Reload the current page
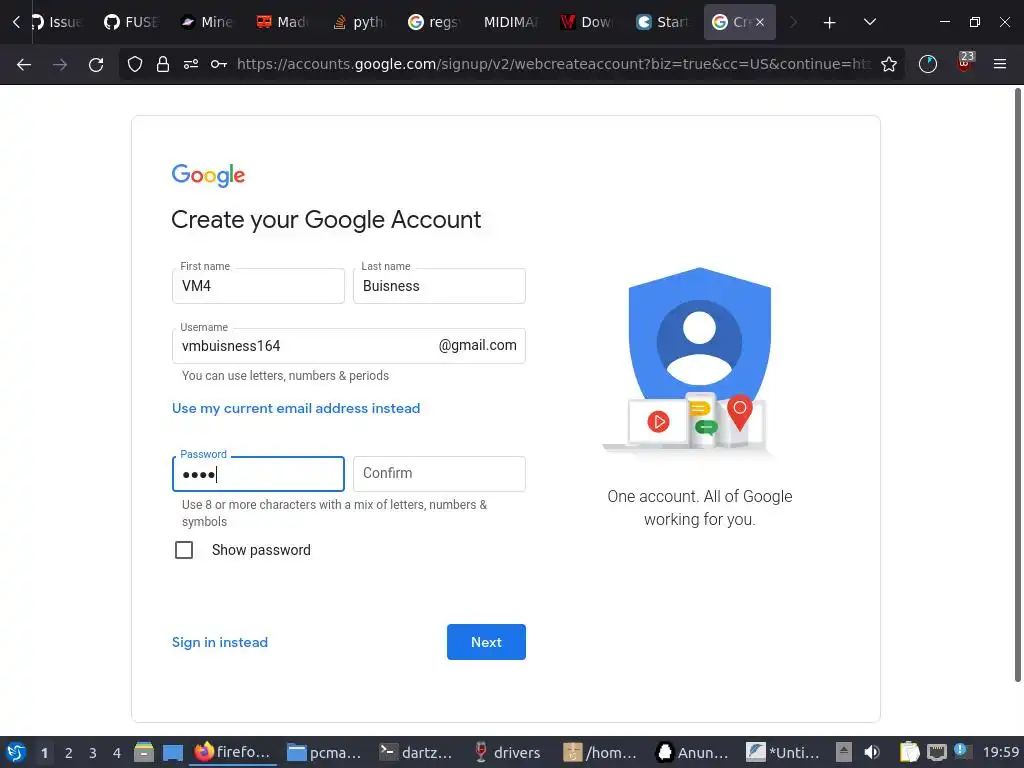 (x=96, y=64)
